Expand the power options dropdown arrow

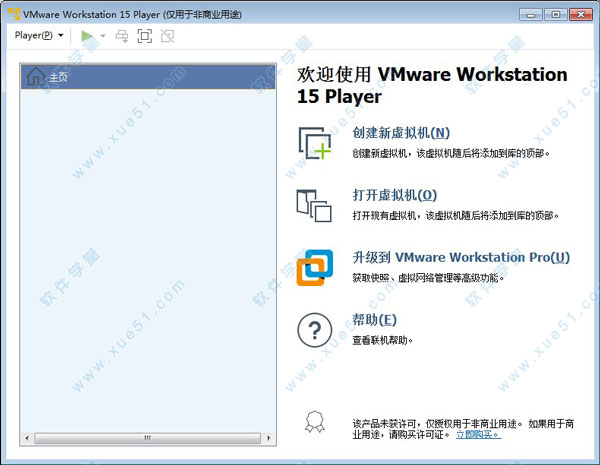coord(103,36)
